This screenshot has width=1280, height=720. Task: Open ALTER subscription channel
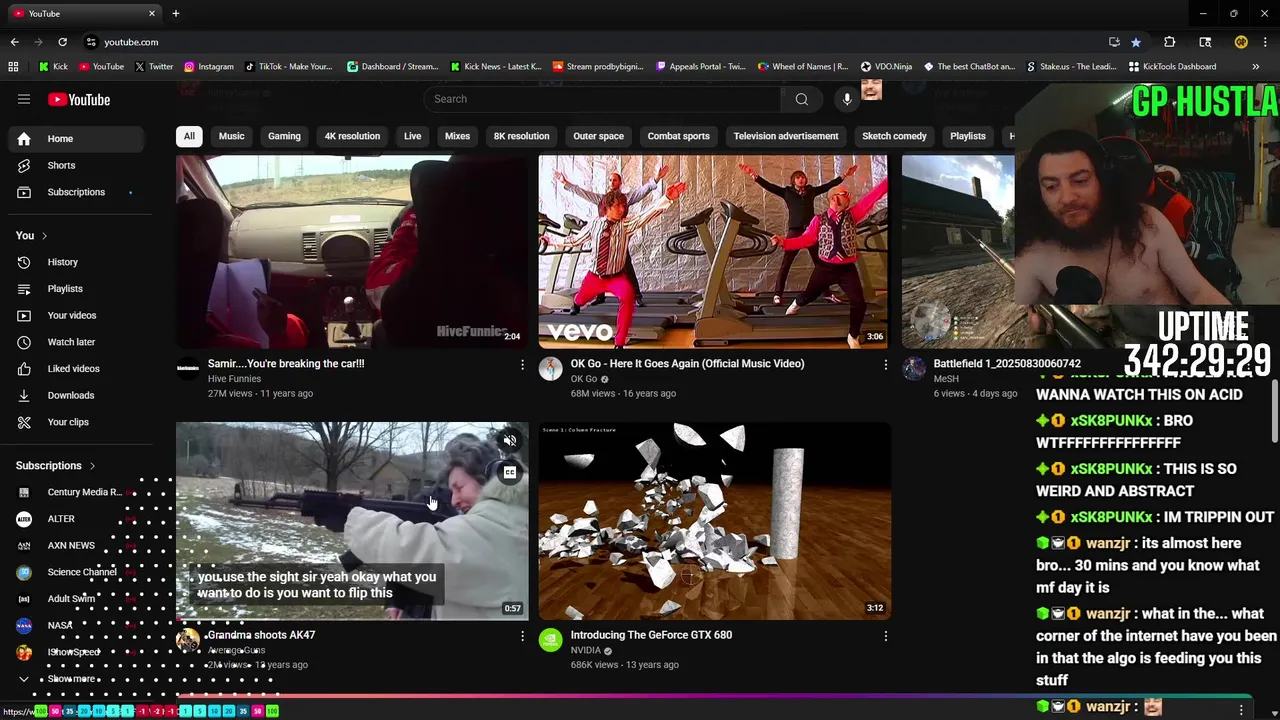pos(76,519)
